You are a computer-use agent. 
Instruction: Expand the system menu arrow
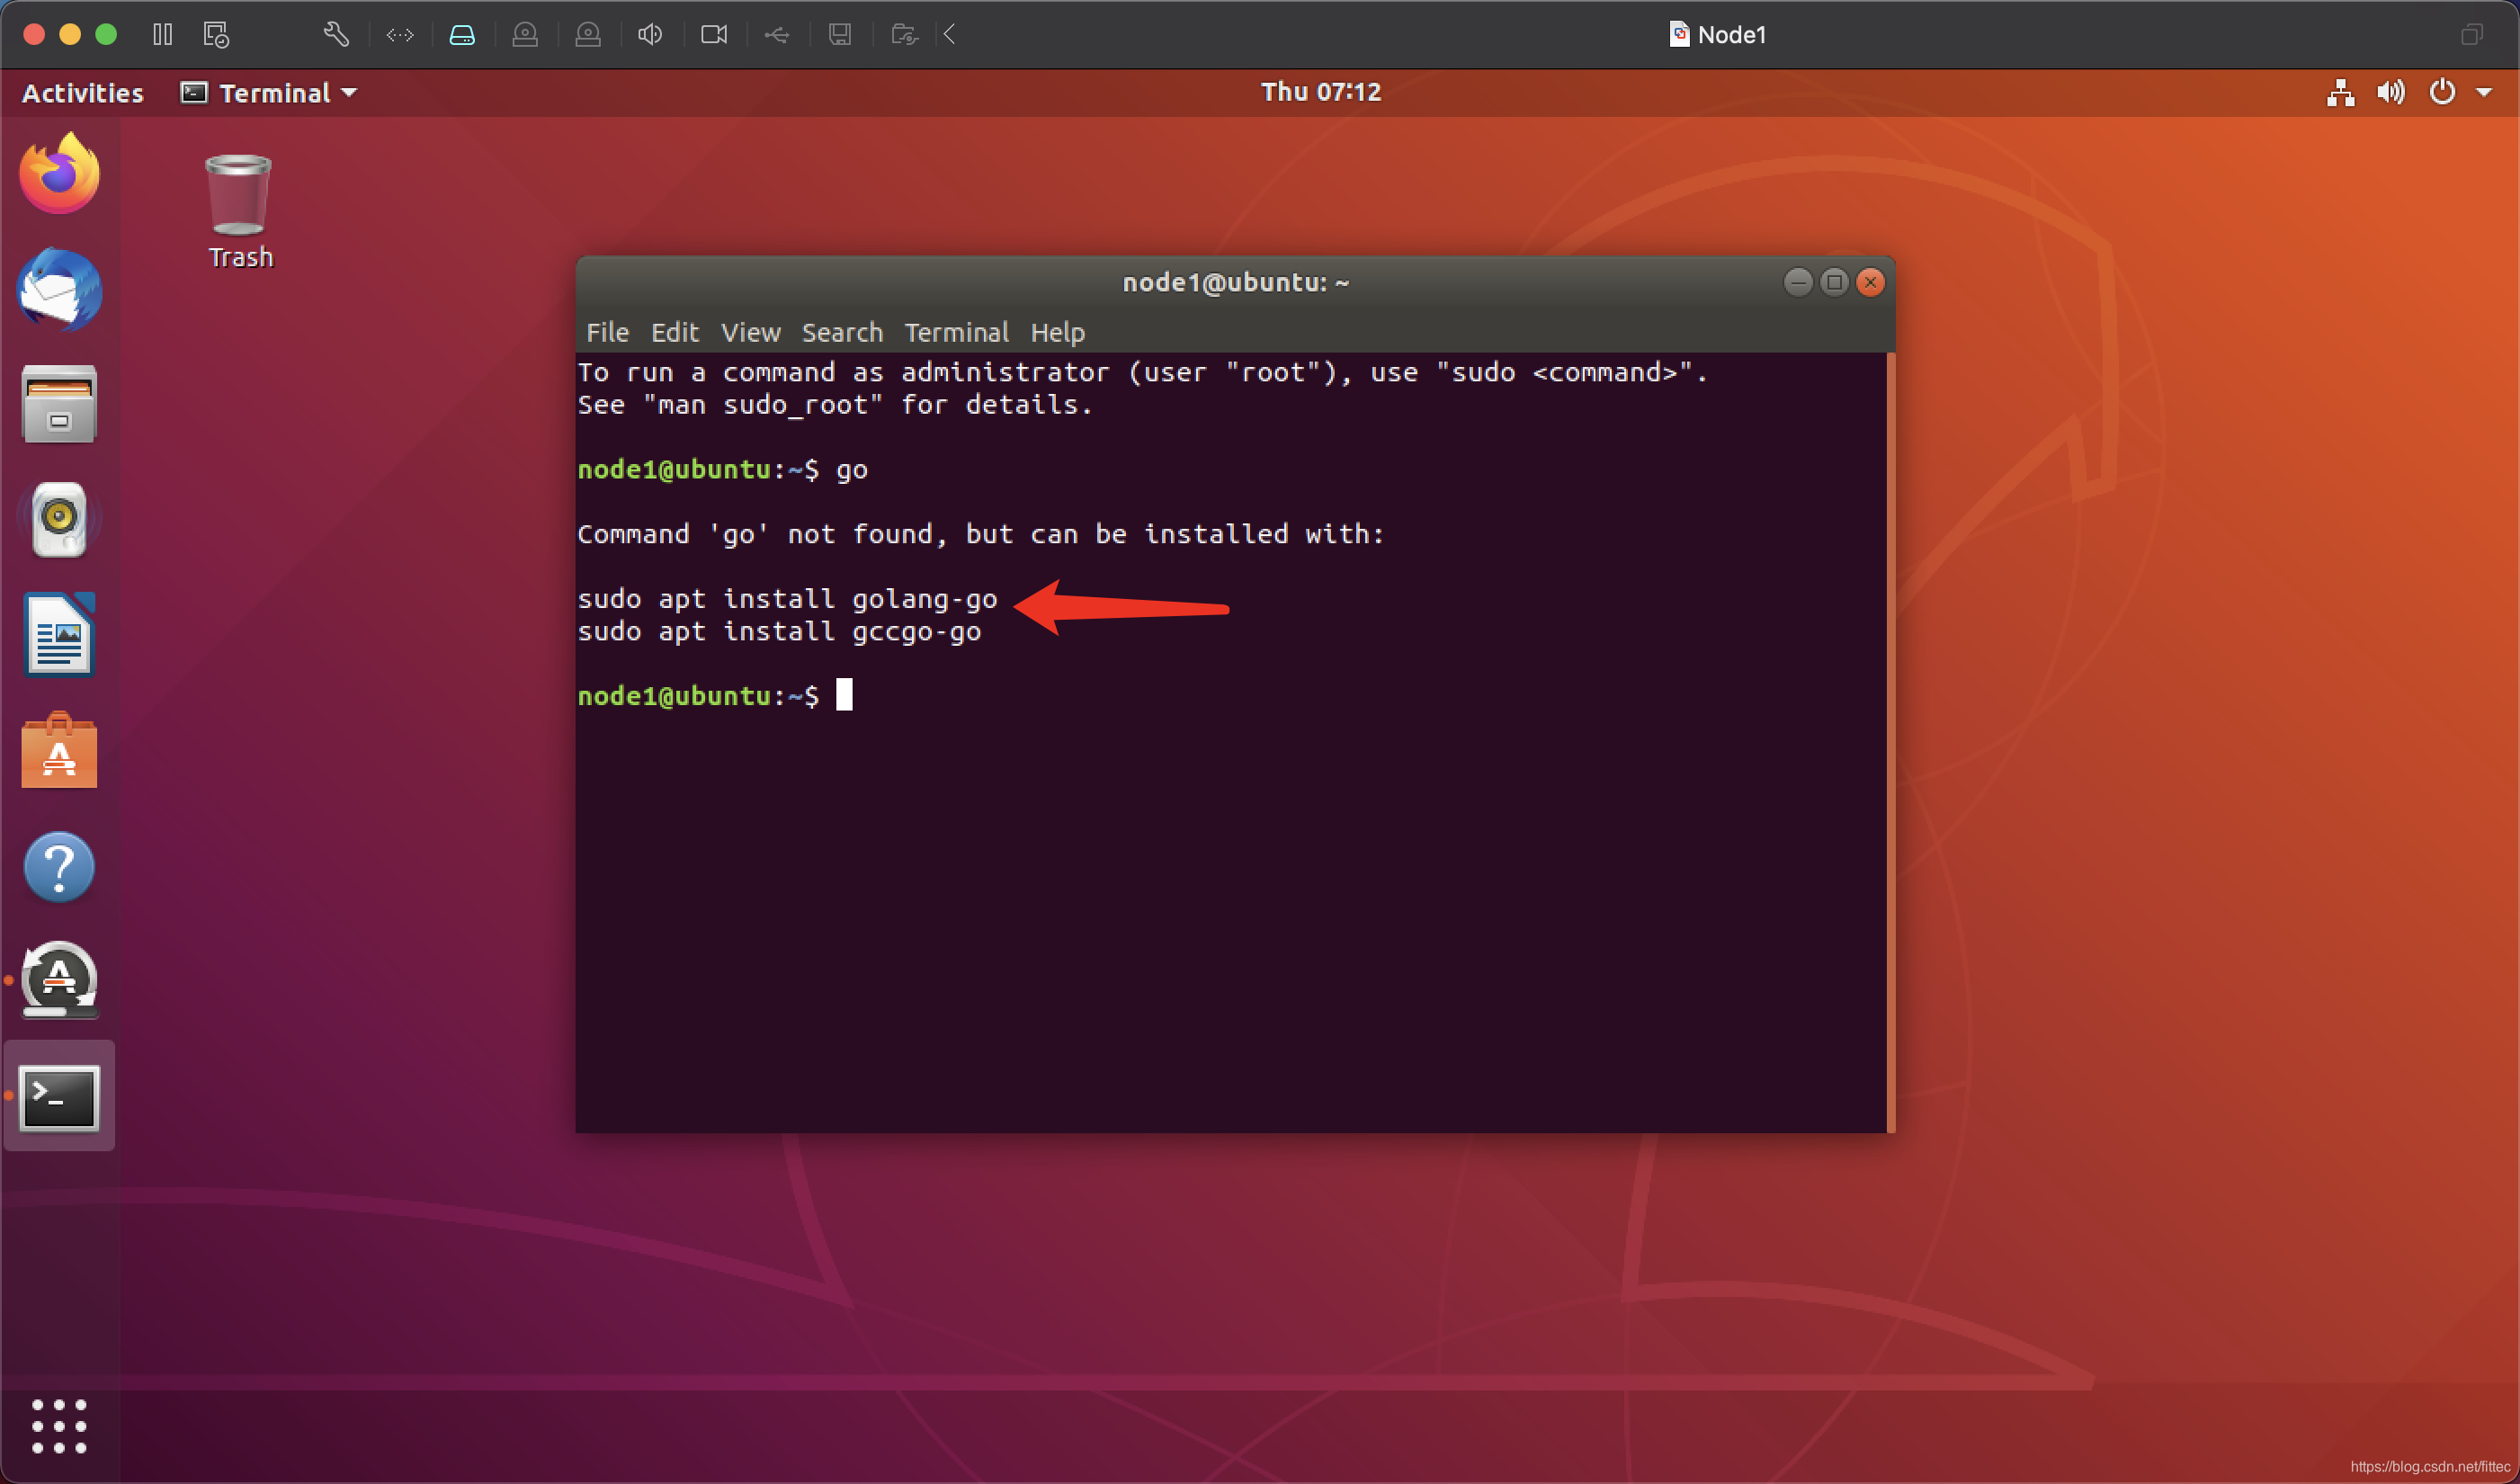click(x=2484, y=93)
